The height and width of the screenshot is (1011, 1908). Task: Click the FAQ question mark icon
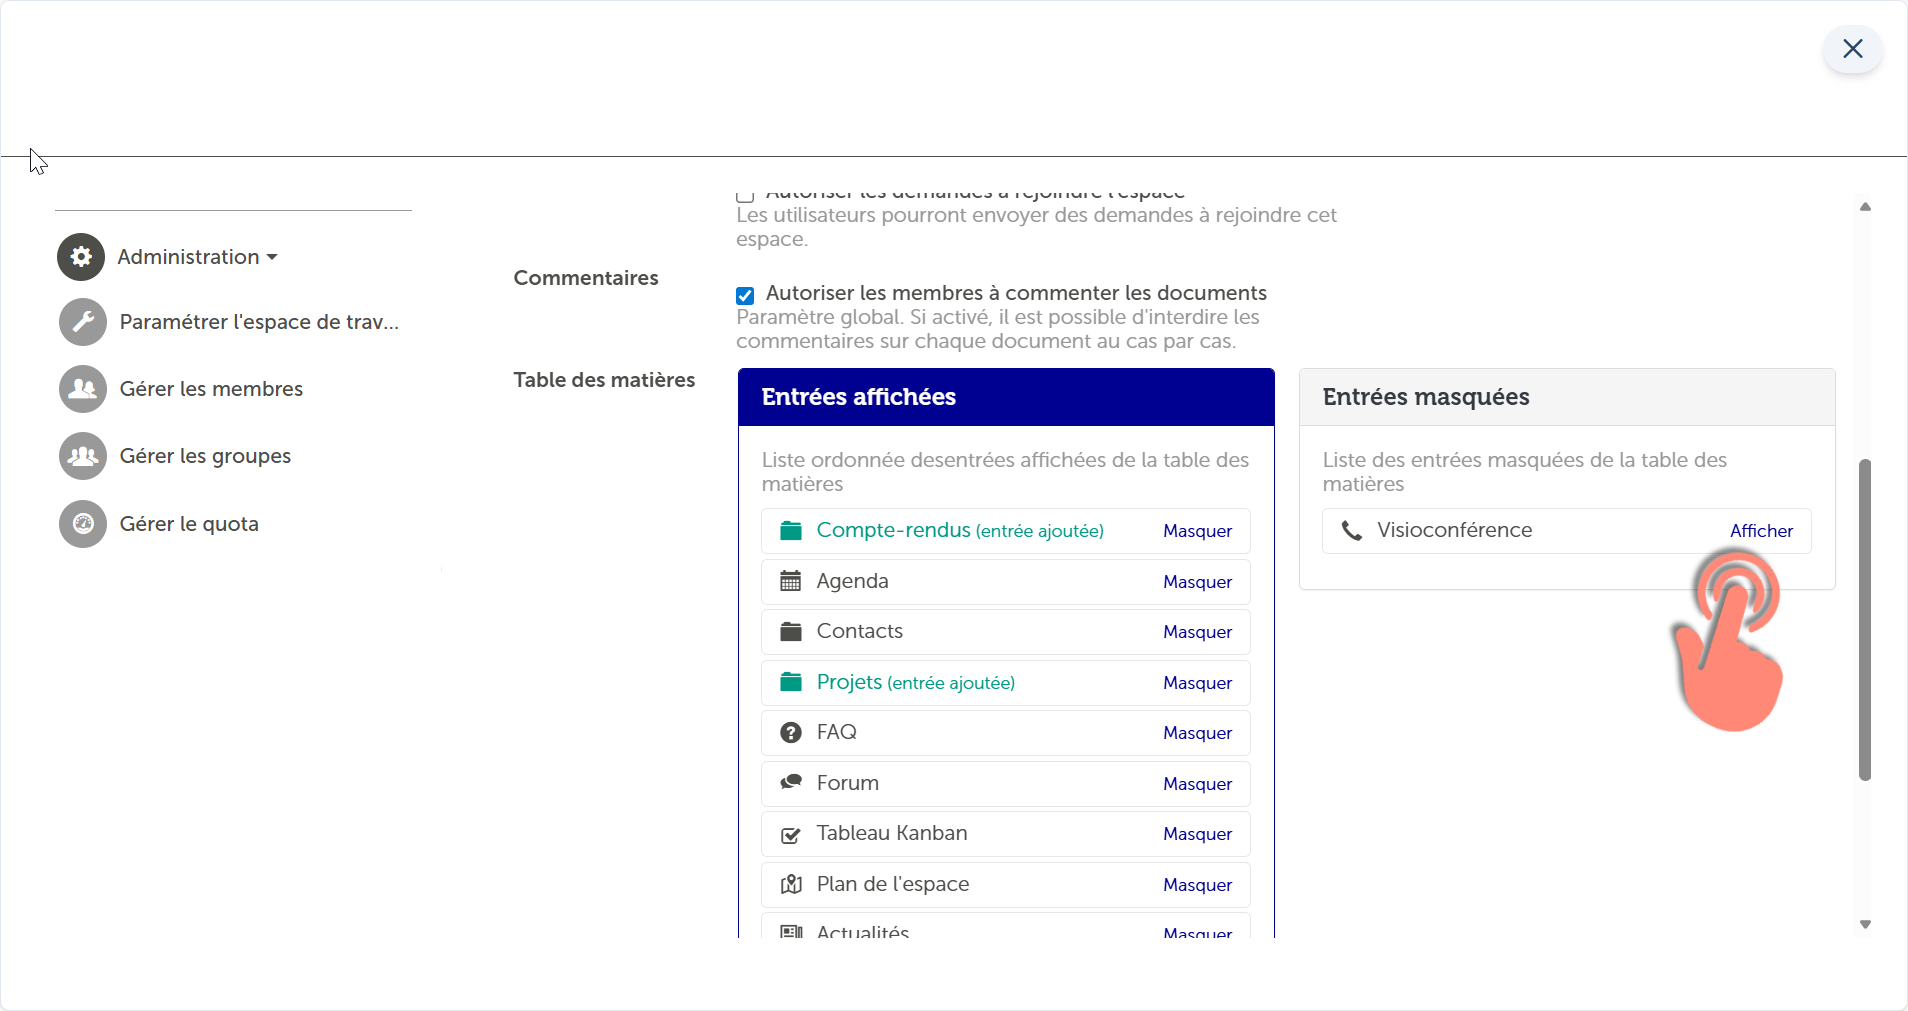point(791,733)
